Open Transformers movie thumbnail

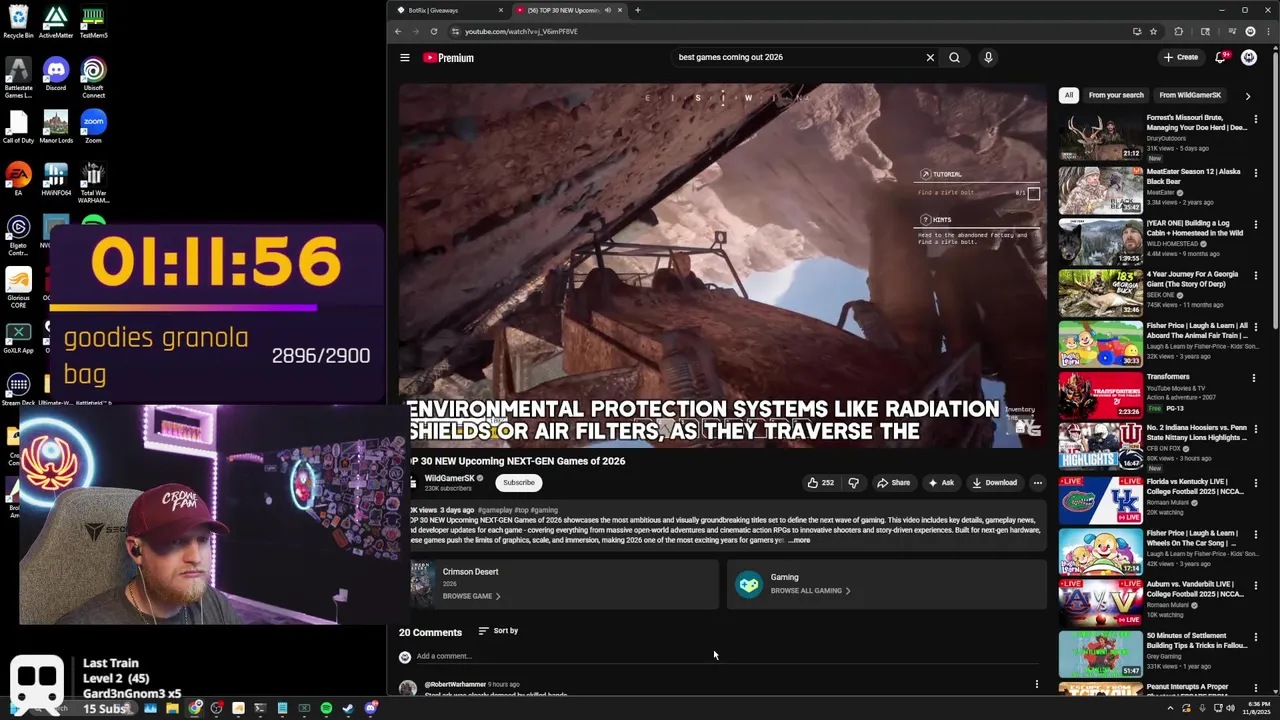(1100, 396)
